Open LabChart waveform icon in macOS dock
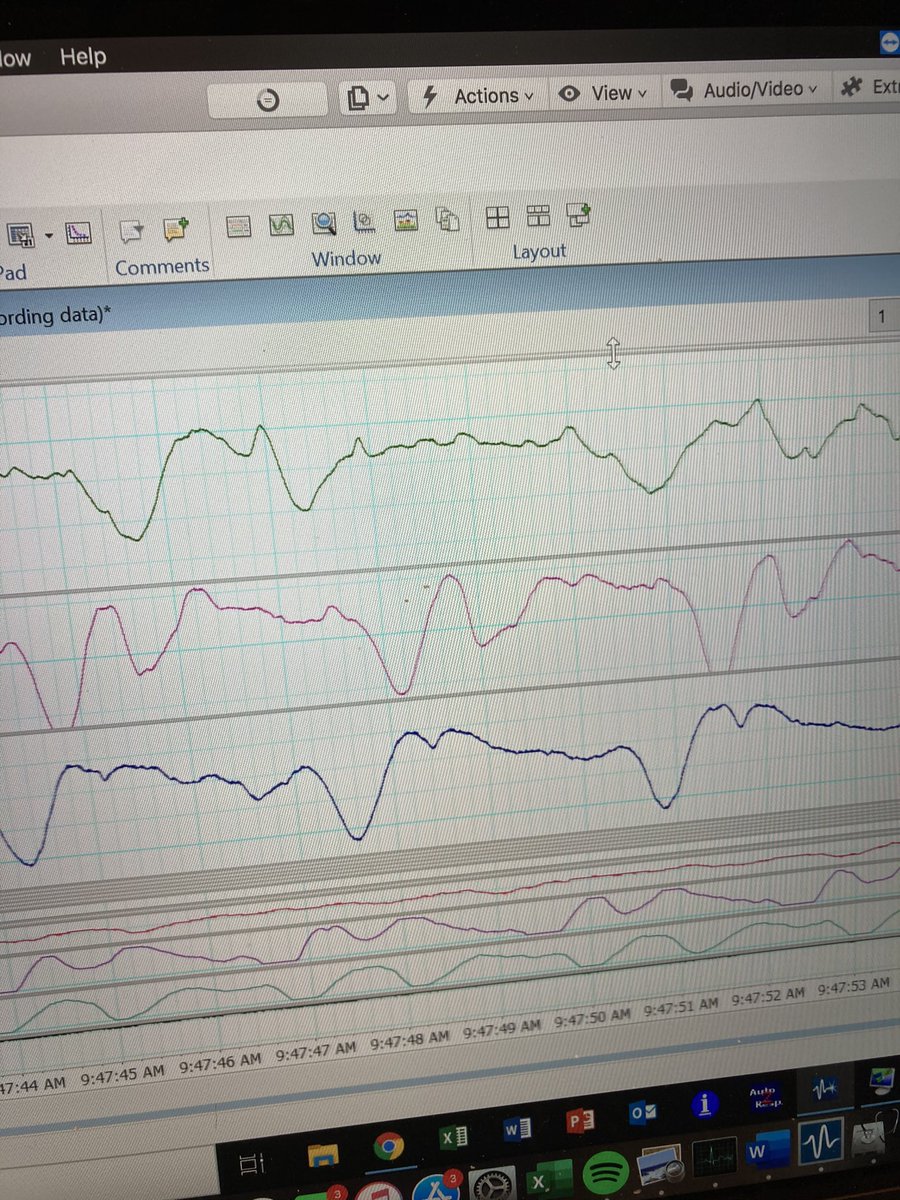This screenshot has height=1200, width=900. pyautogui.click(x=820, y=1141)
